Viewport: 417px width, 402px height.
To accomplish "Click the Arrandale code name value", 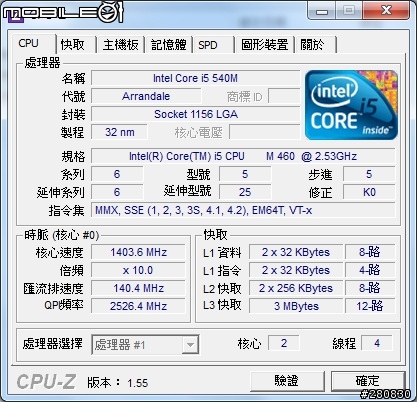I will point(146,96).
